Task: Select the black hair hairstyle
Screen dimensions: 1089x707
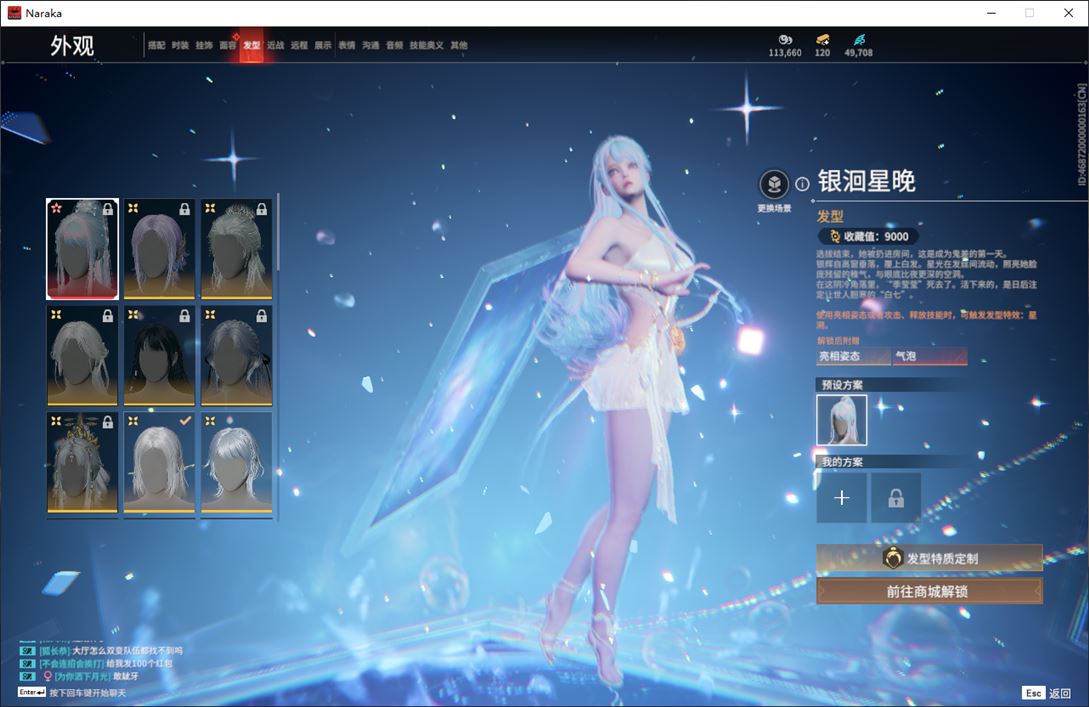Action: tap(159, 356)
